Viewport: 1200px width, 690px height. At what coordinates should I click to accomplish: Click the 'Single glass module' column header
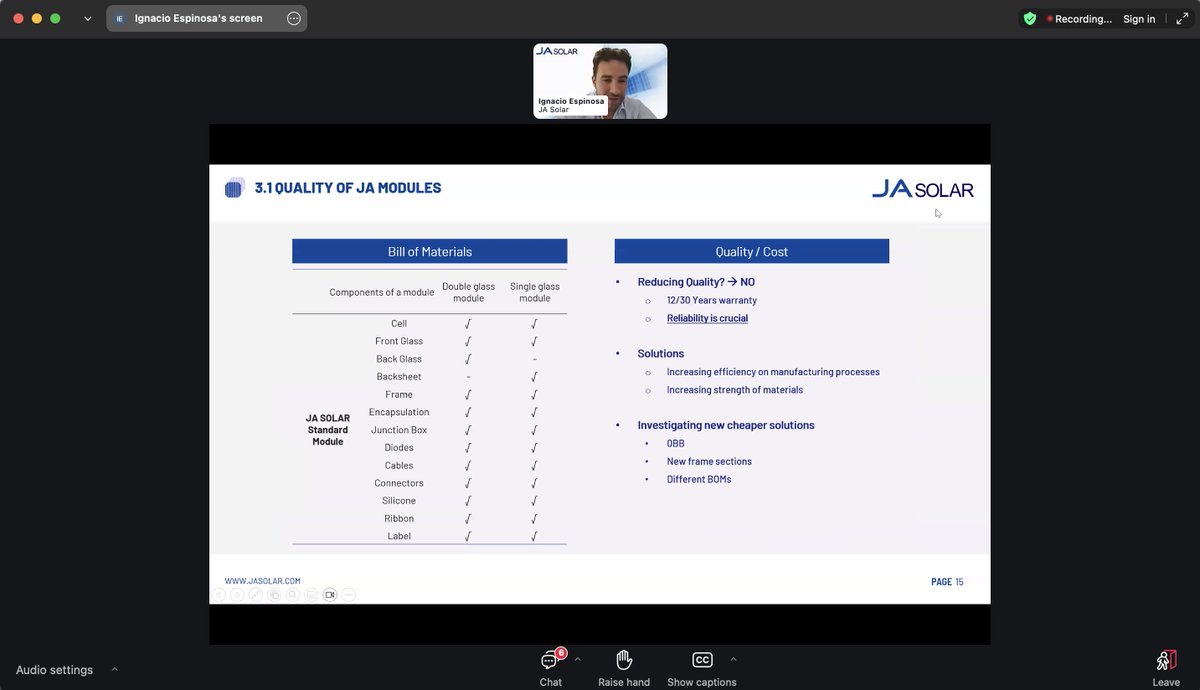[x=534, y=292]
